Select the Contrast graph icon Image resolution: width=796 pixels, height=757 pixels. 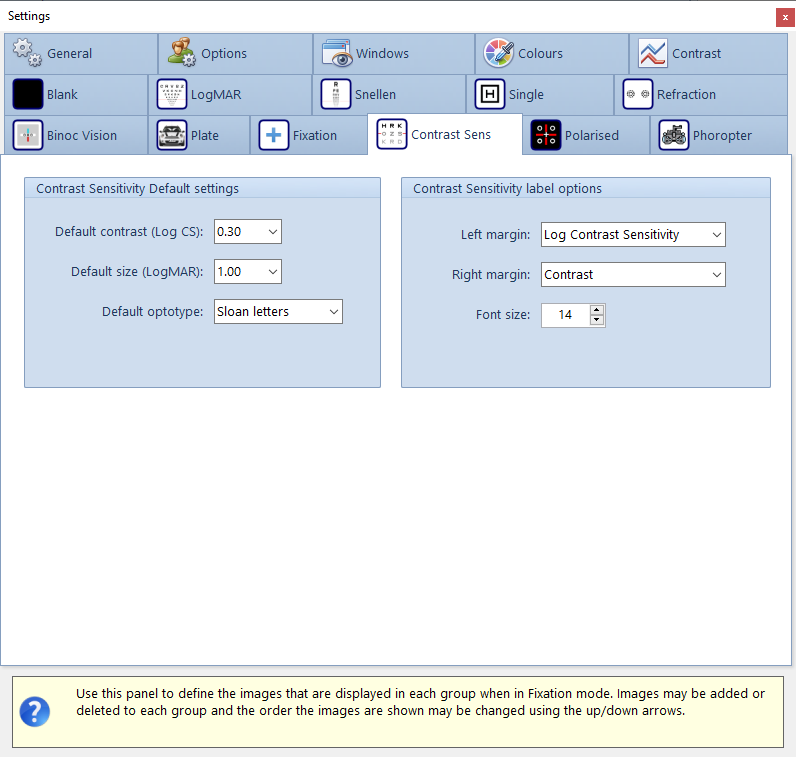click(x=653, y=53)
